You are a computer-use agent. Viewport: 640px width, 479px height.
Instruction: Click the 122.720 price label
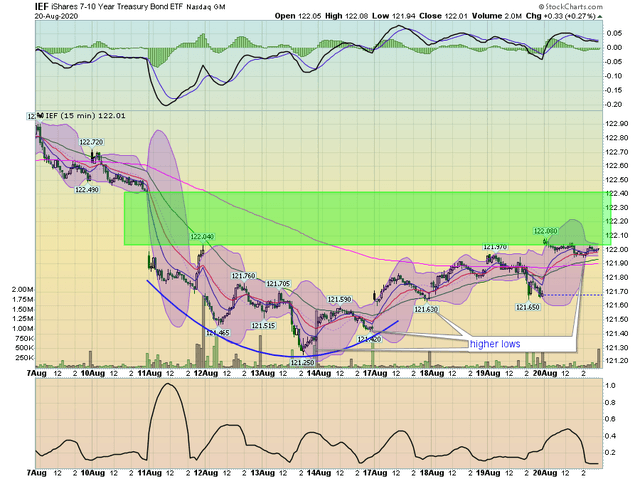(x=91, y=142)
